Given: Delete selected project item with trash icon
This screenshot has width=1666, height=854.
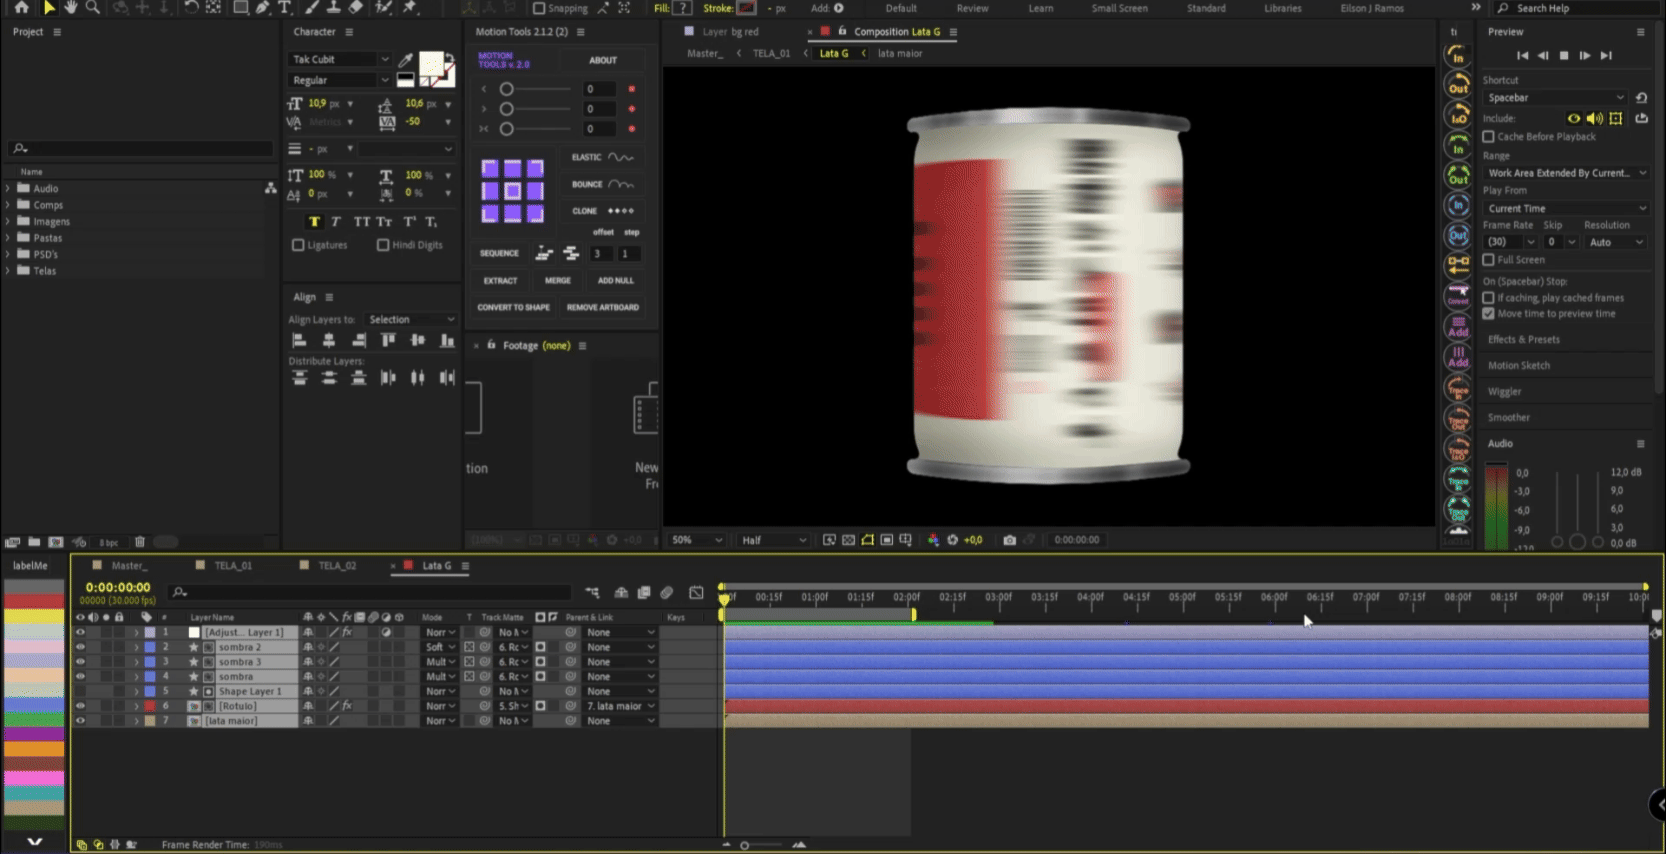Looking at the screenshot, I should point(140,542).
